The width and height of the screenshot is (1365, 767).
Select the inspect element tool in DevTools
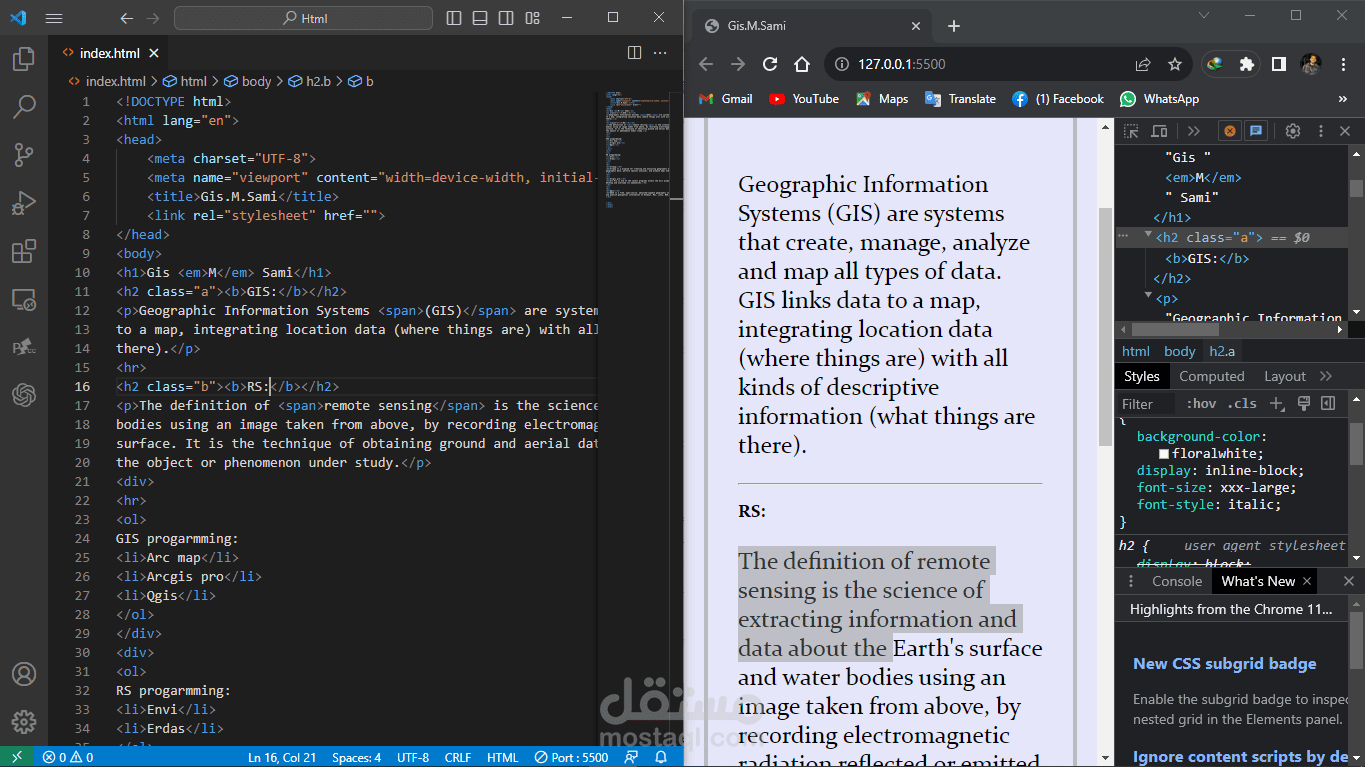pos(1131,131)
